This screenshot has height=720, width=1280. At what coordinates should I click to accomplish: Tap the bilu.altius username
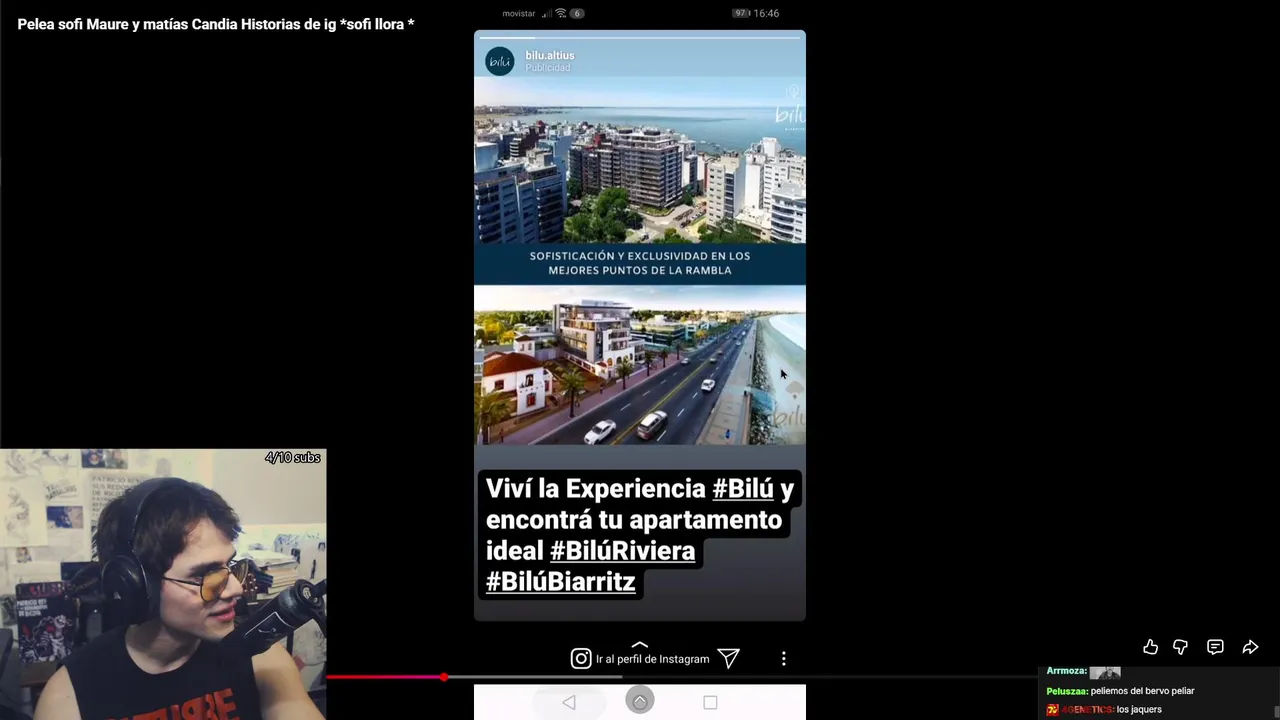(x=550, y=55)
